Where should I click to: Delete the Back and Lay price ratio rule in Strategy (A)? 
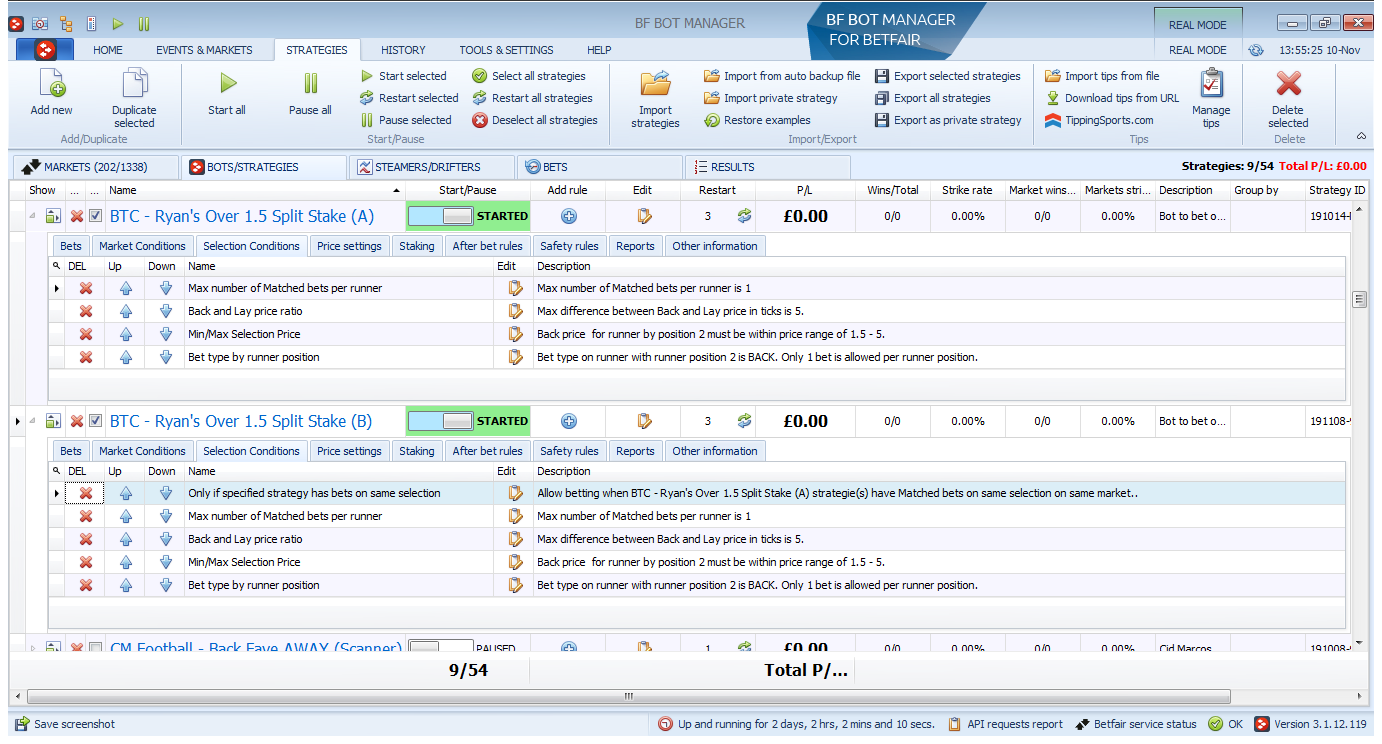[x=86, y=311]
